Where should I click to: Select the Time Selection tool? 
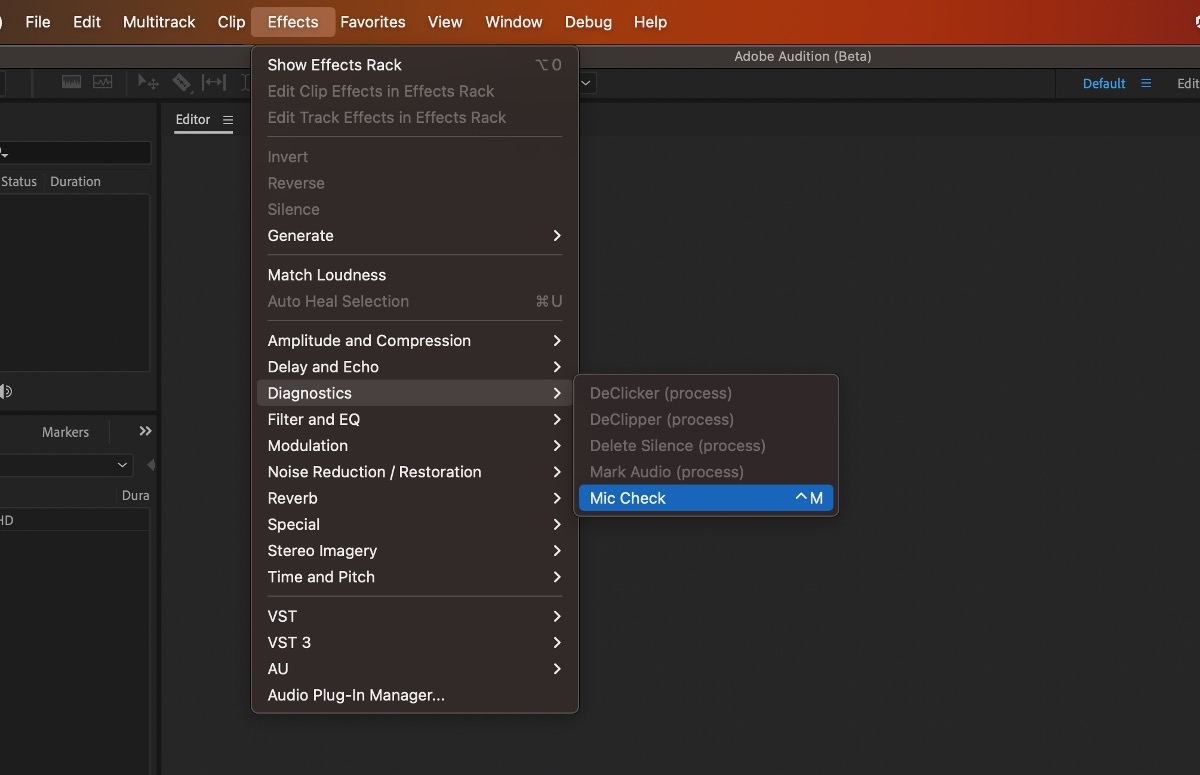point(245,82)
